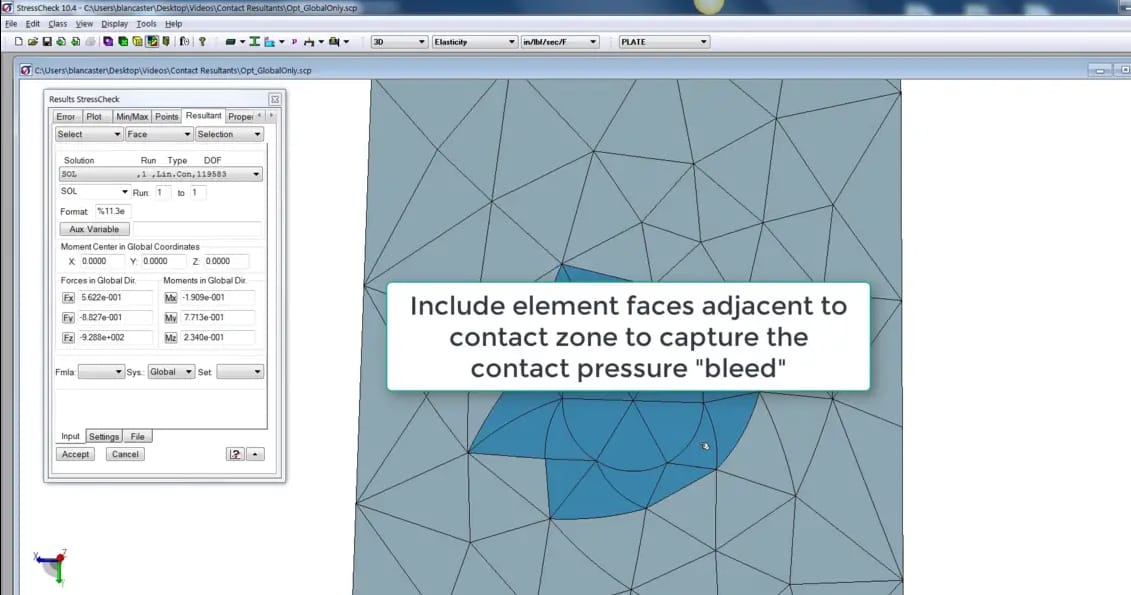The image size is (1131, 595).
Task: Select the purple model view icon
Action: click(x=107, y=41)
